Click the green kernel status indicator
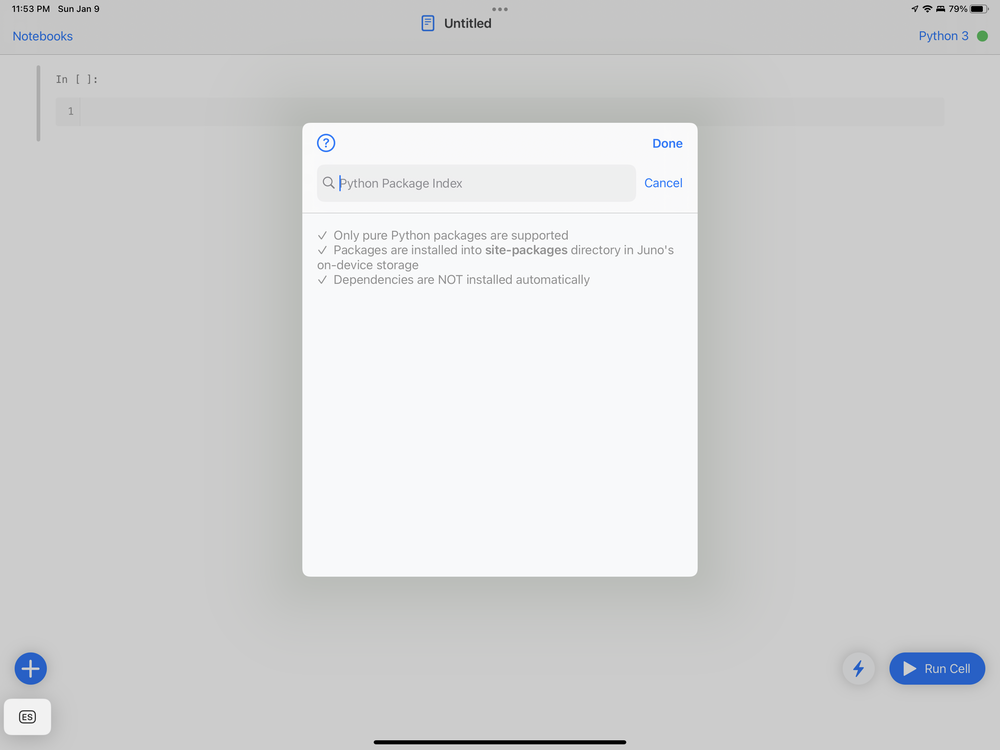 [x=982, y=36]
